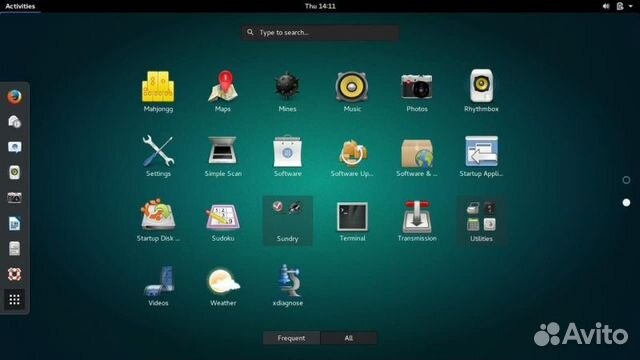Launch Simple Scan

tap(223, 156)
